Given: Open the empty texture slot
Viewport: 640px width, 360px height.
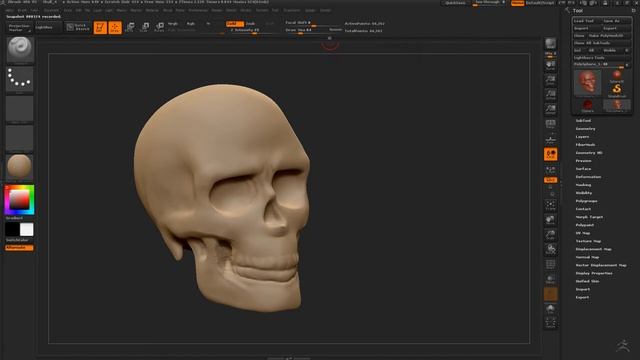Looking at the screenshot, I should (x=20, y=138).
